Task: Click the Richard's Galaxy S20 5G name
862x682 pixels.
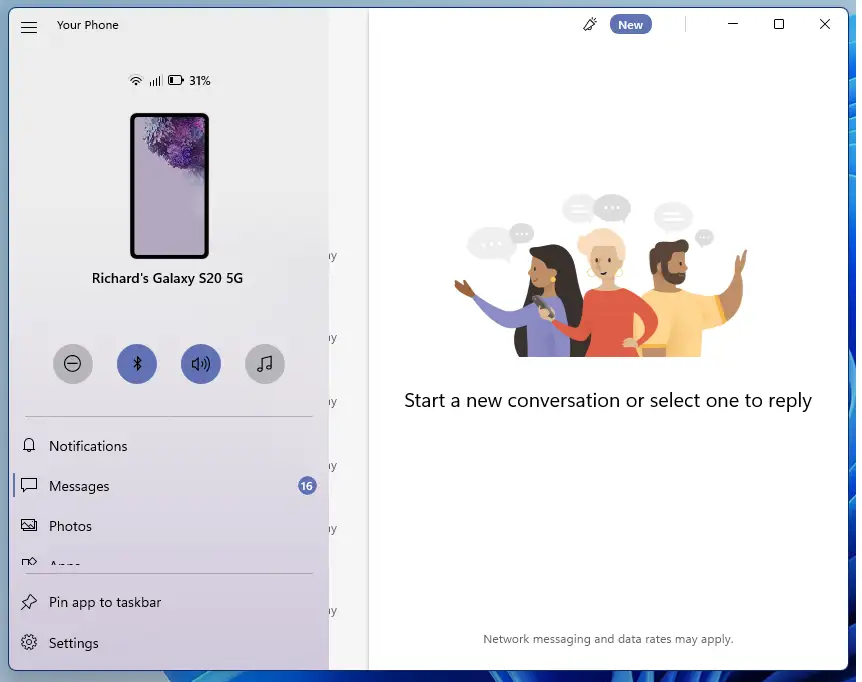Action: [x=167, y=278]
